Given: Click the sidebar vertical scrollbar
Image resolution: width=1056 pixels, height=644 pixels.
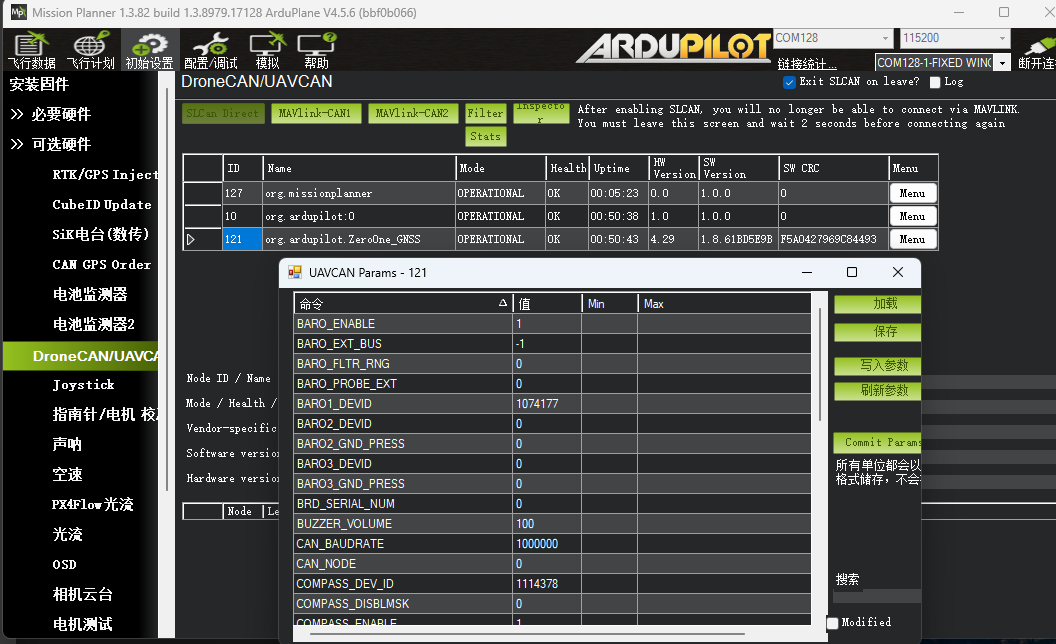Looking at the screenshot, I should [166, 290].
